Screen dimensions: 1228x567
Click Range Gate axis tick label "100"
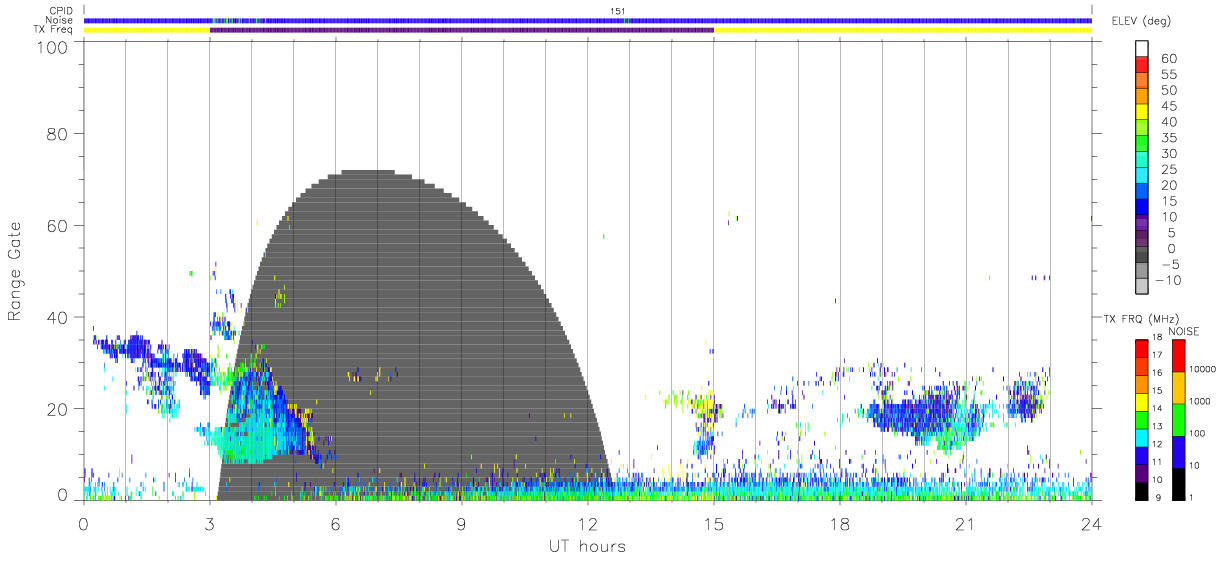(x=53, y=46)
